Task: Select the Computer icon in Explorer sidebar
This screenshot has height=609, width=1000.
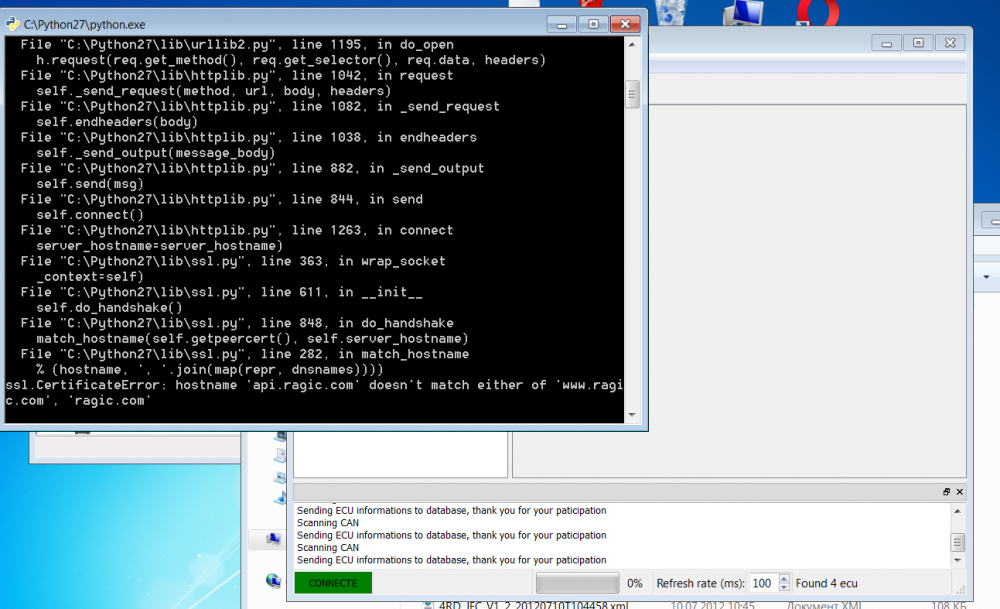Action: [274, 539]
